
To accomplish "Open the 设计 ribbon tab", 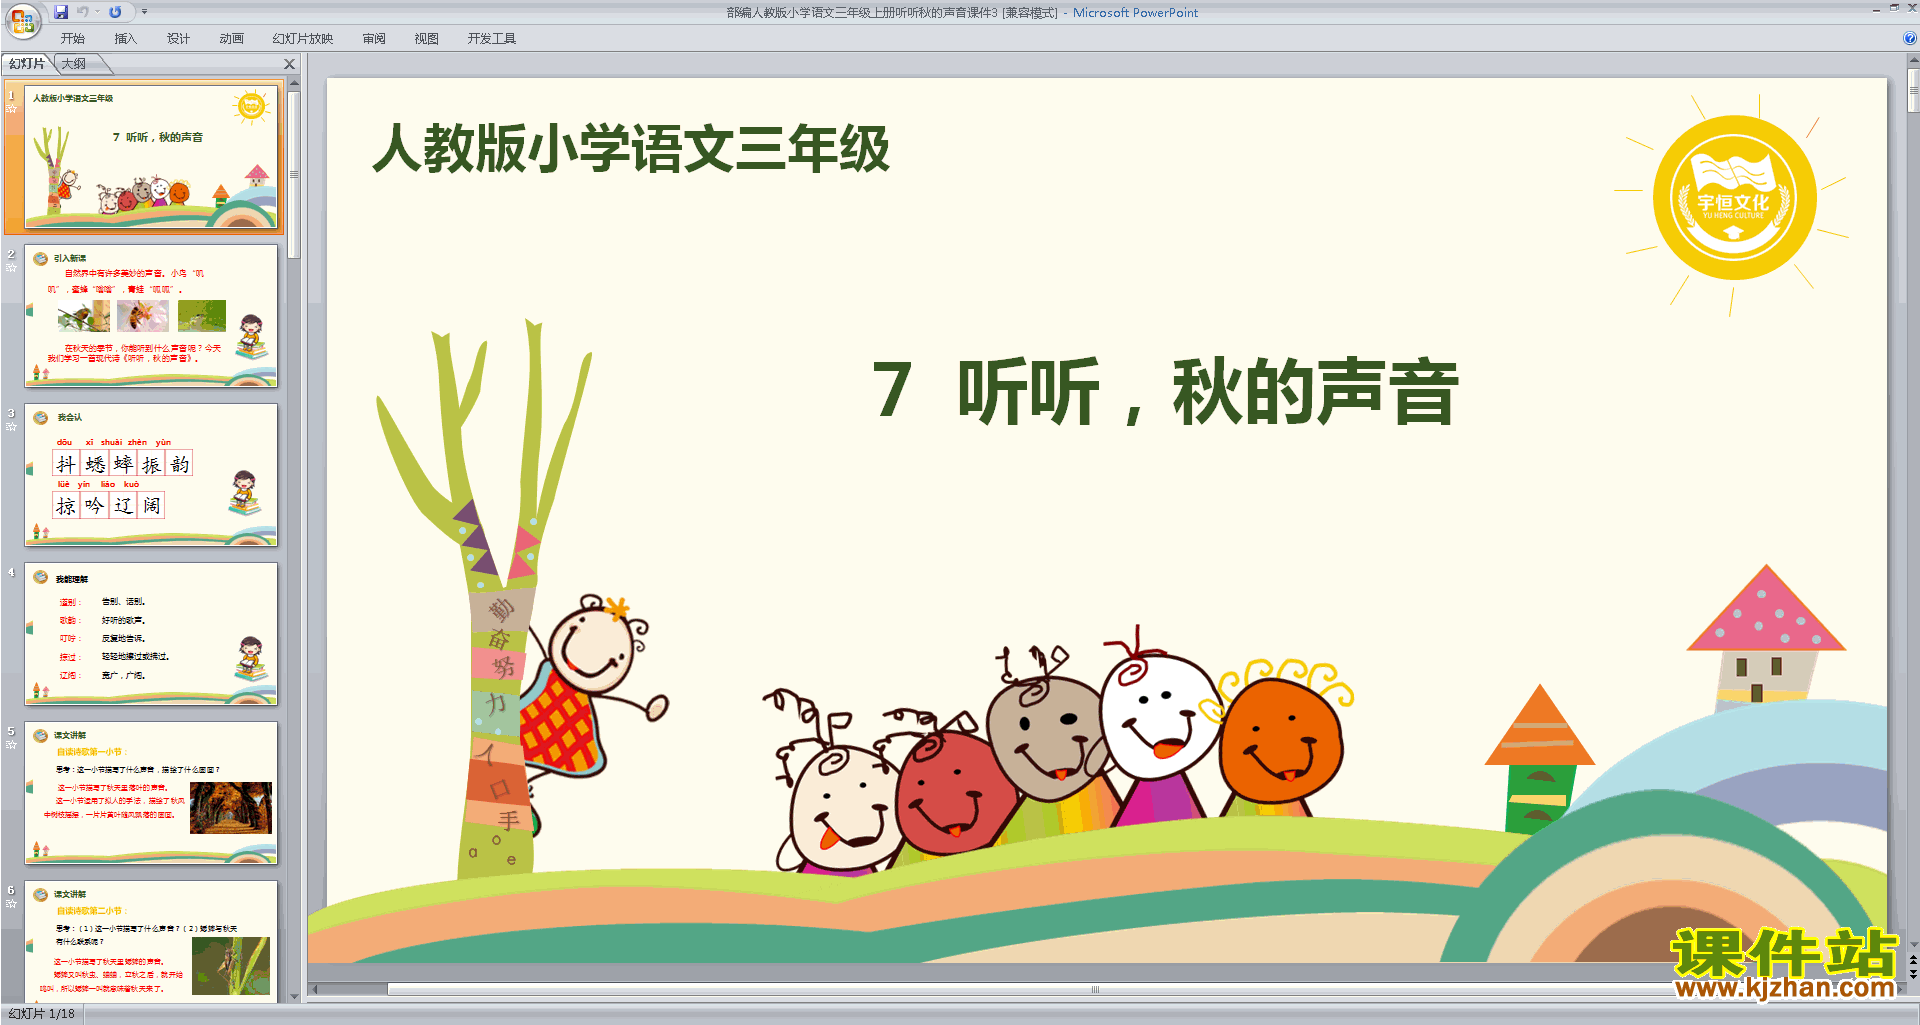I will point(178,39).
